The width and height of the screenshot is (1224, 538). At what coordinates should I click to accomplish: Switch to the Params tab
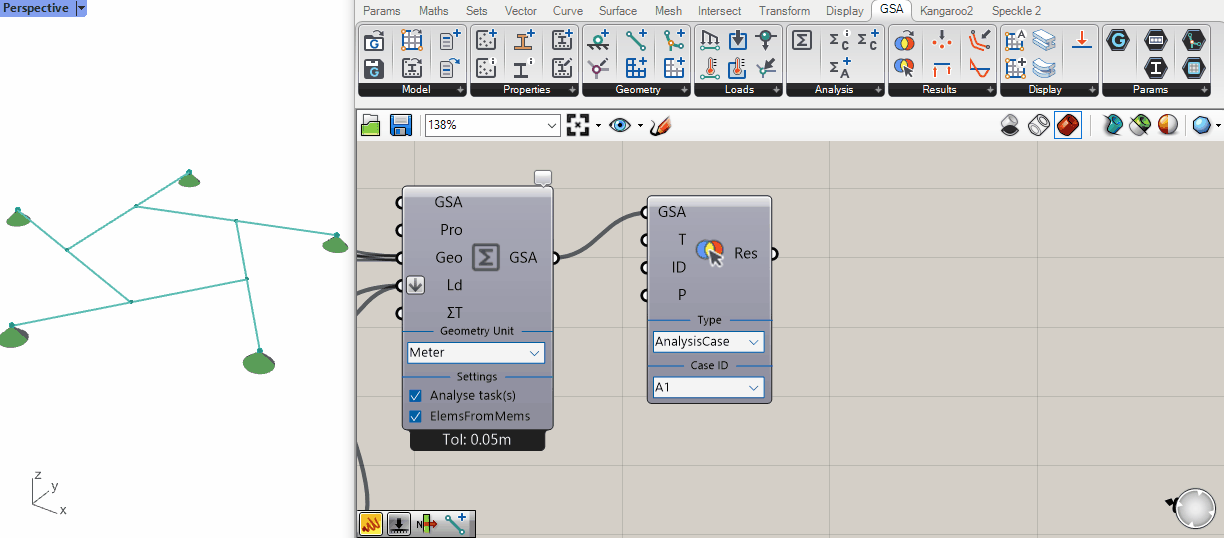pyautogui.click(x=381, y=11)
